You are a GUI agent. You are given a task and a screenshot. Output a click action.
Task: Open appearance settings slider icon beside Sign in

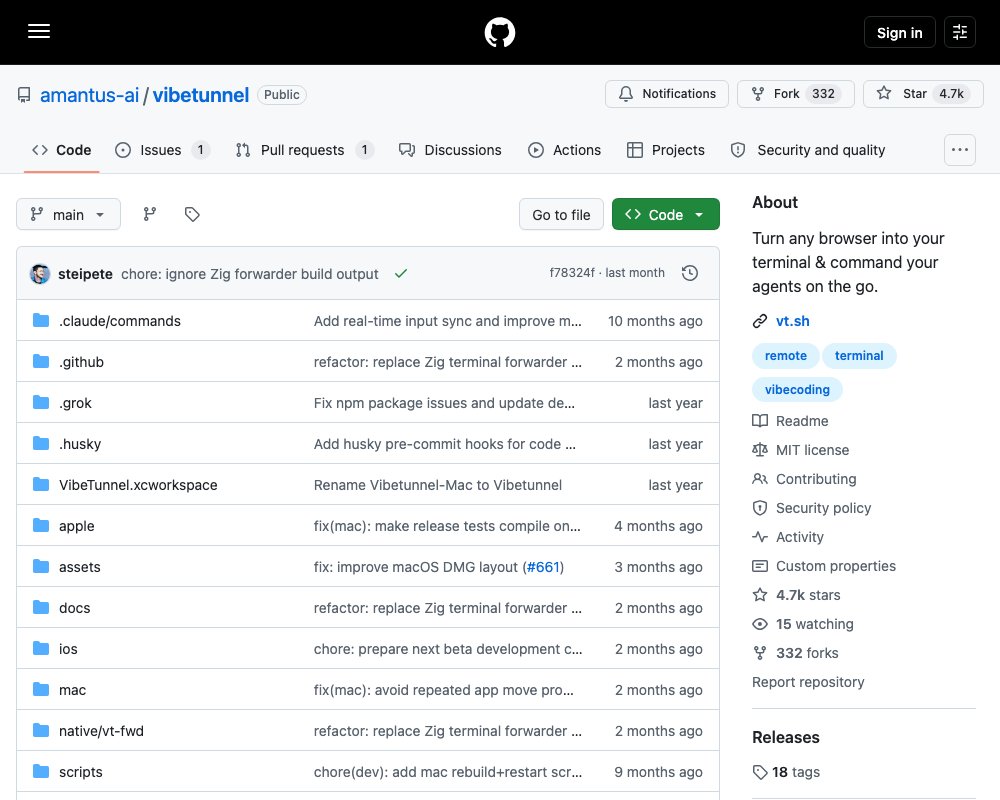point(959,32)
